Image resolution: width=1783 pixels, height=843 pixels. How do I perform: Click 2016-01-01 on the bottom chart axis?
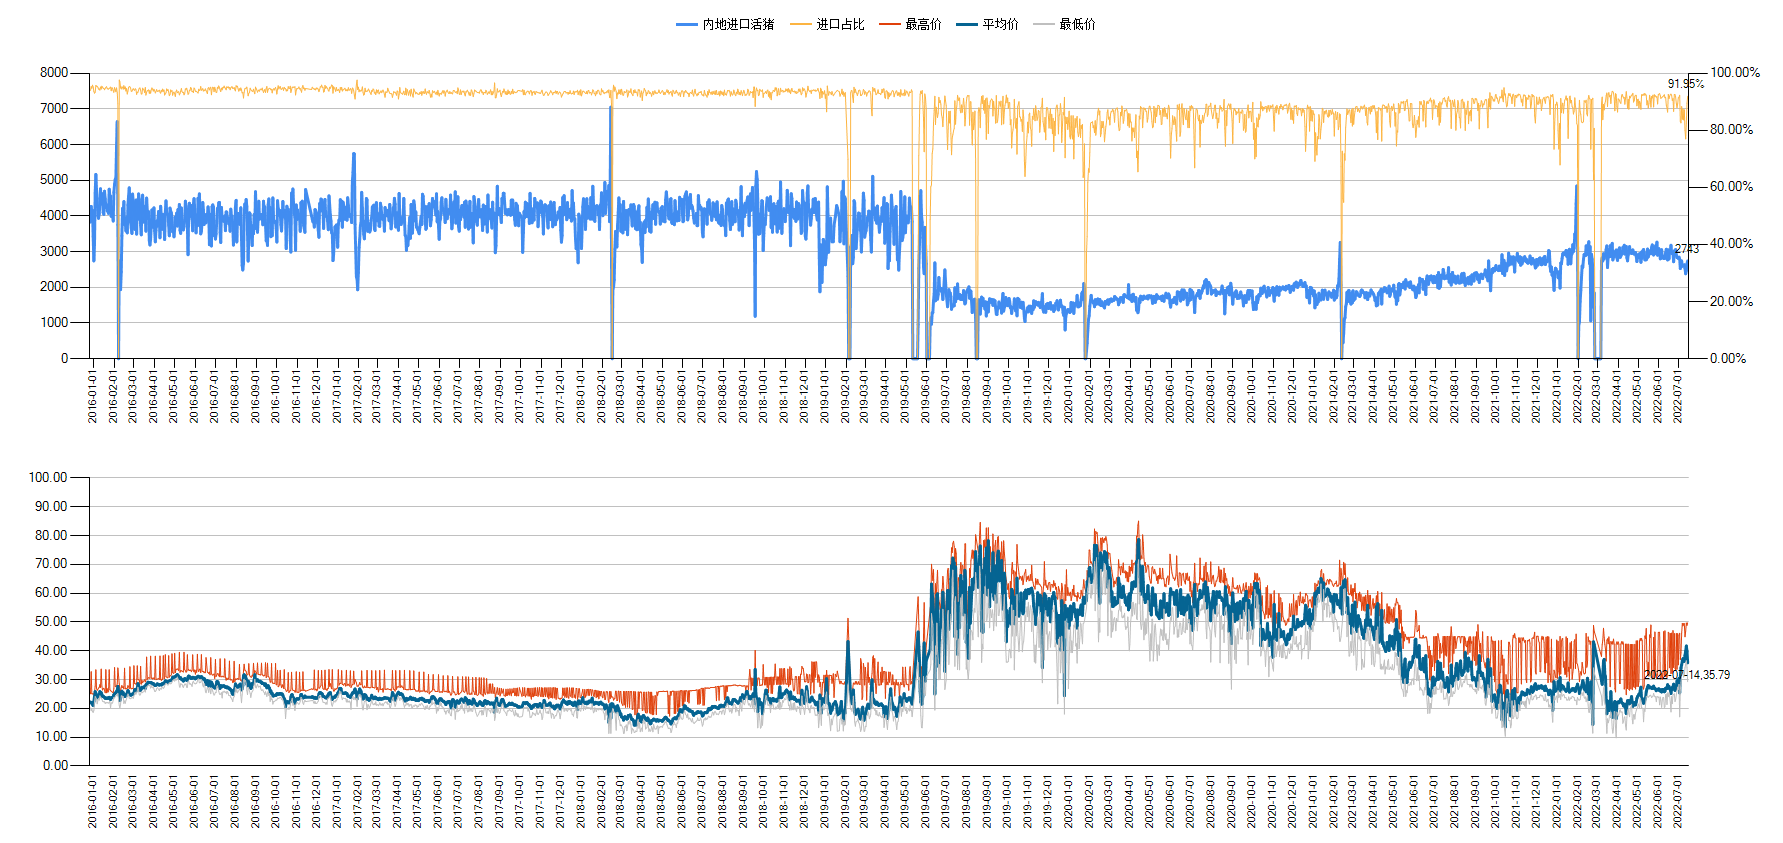pos(93,802)
